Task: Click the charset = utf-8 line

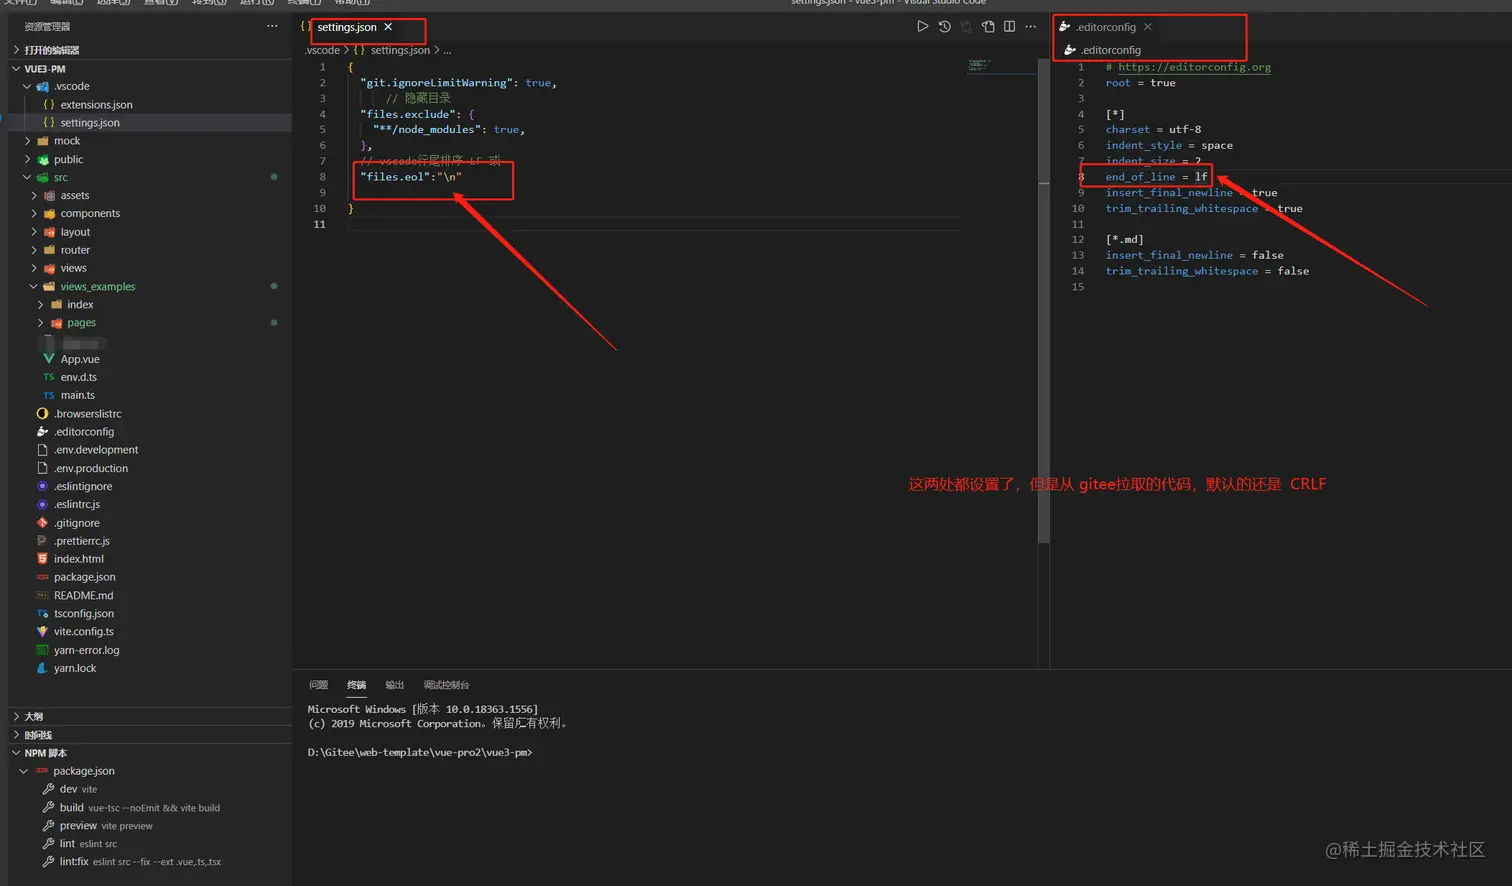Action: [x=1153, y=130]
